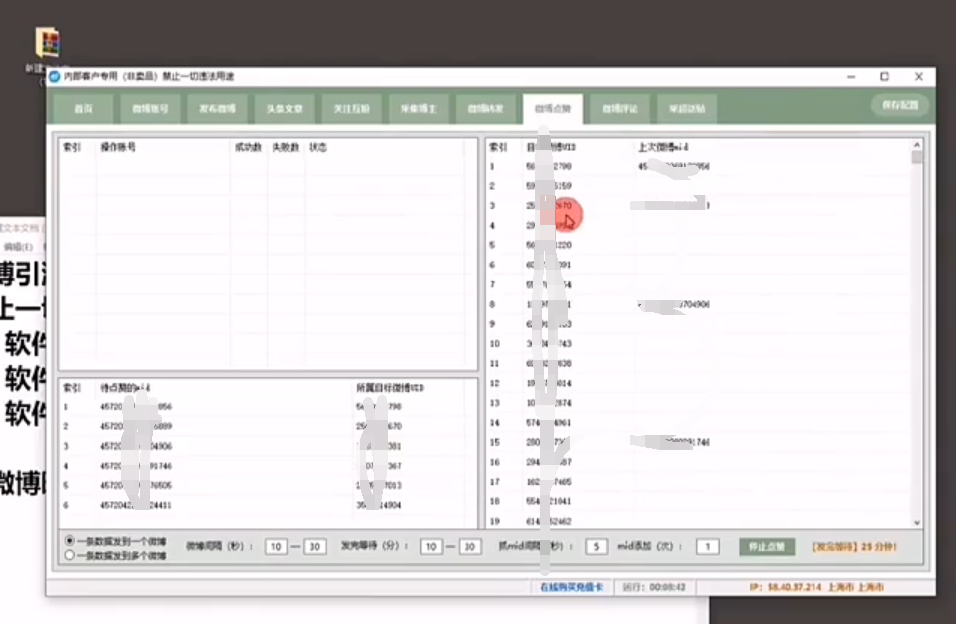This screenshot has height=624, width=956.
Task: Click the 发完等待 25 分钟 status text
Action: 854,547
